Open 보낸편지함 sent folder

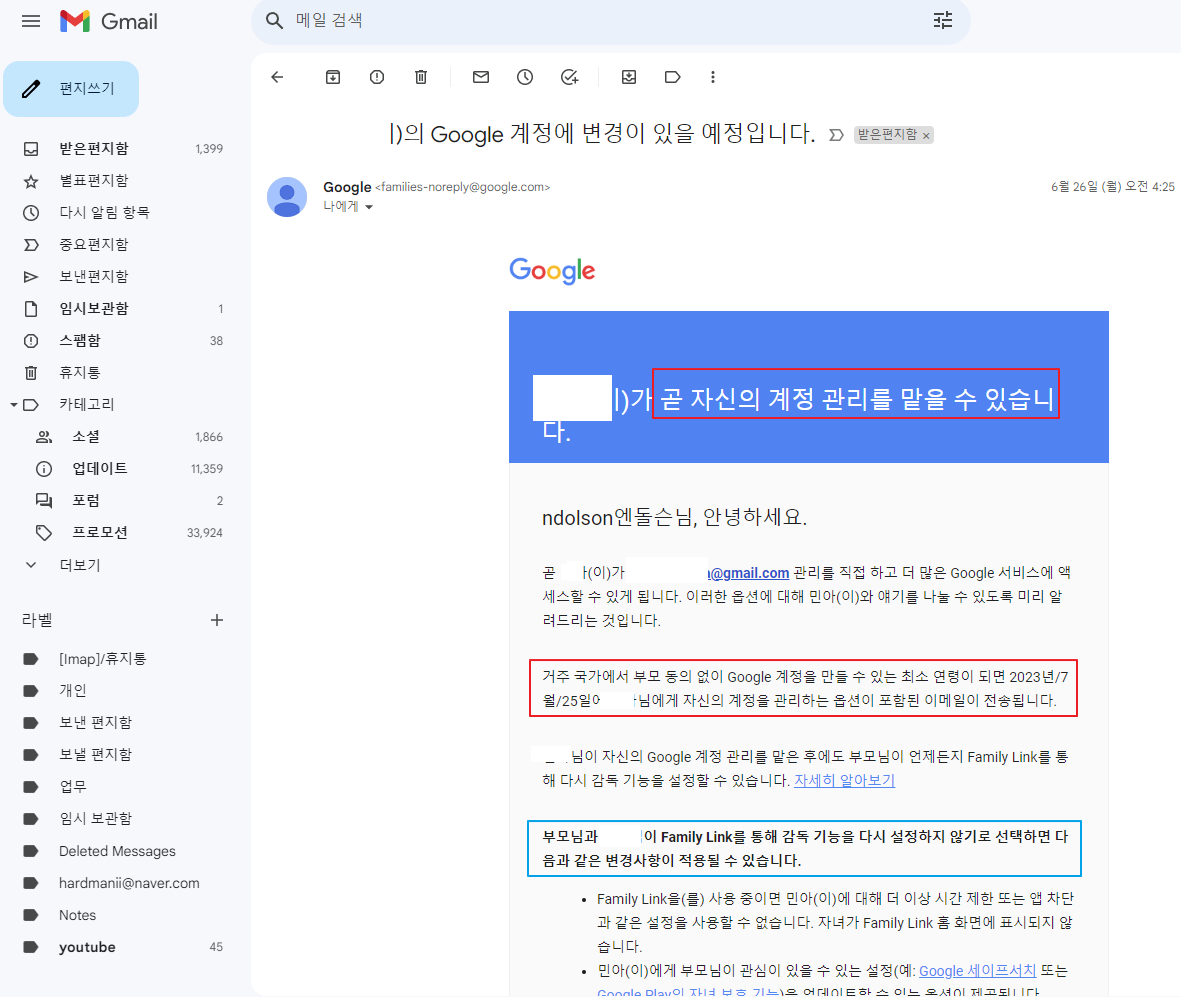pos(121,276)
